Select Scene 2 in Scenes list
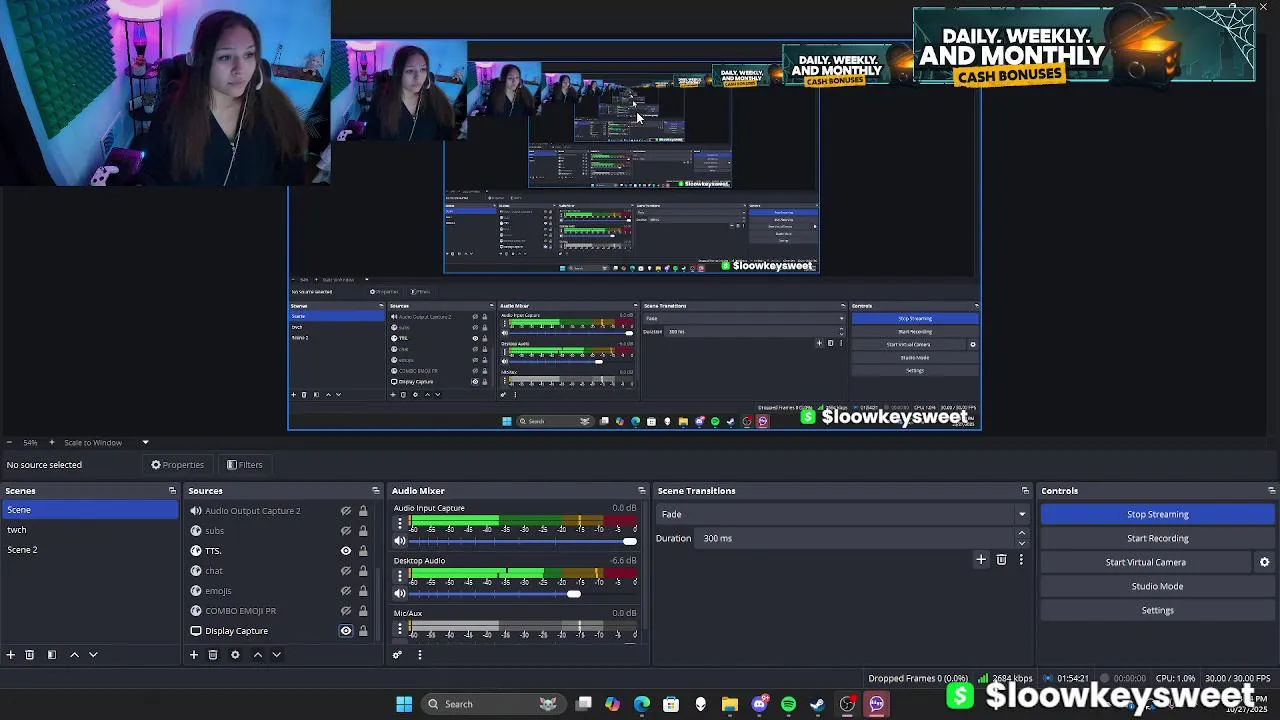Image resolution: width=1280 pixels, height=720 pixels. point(90,550)
